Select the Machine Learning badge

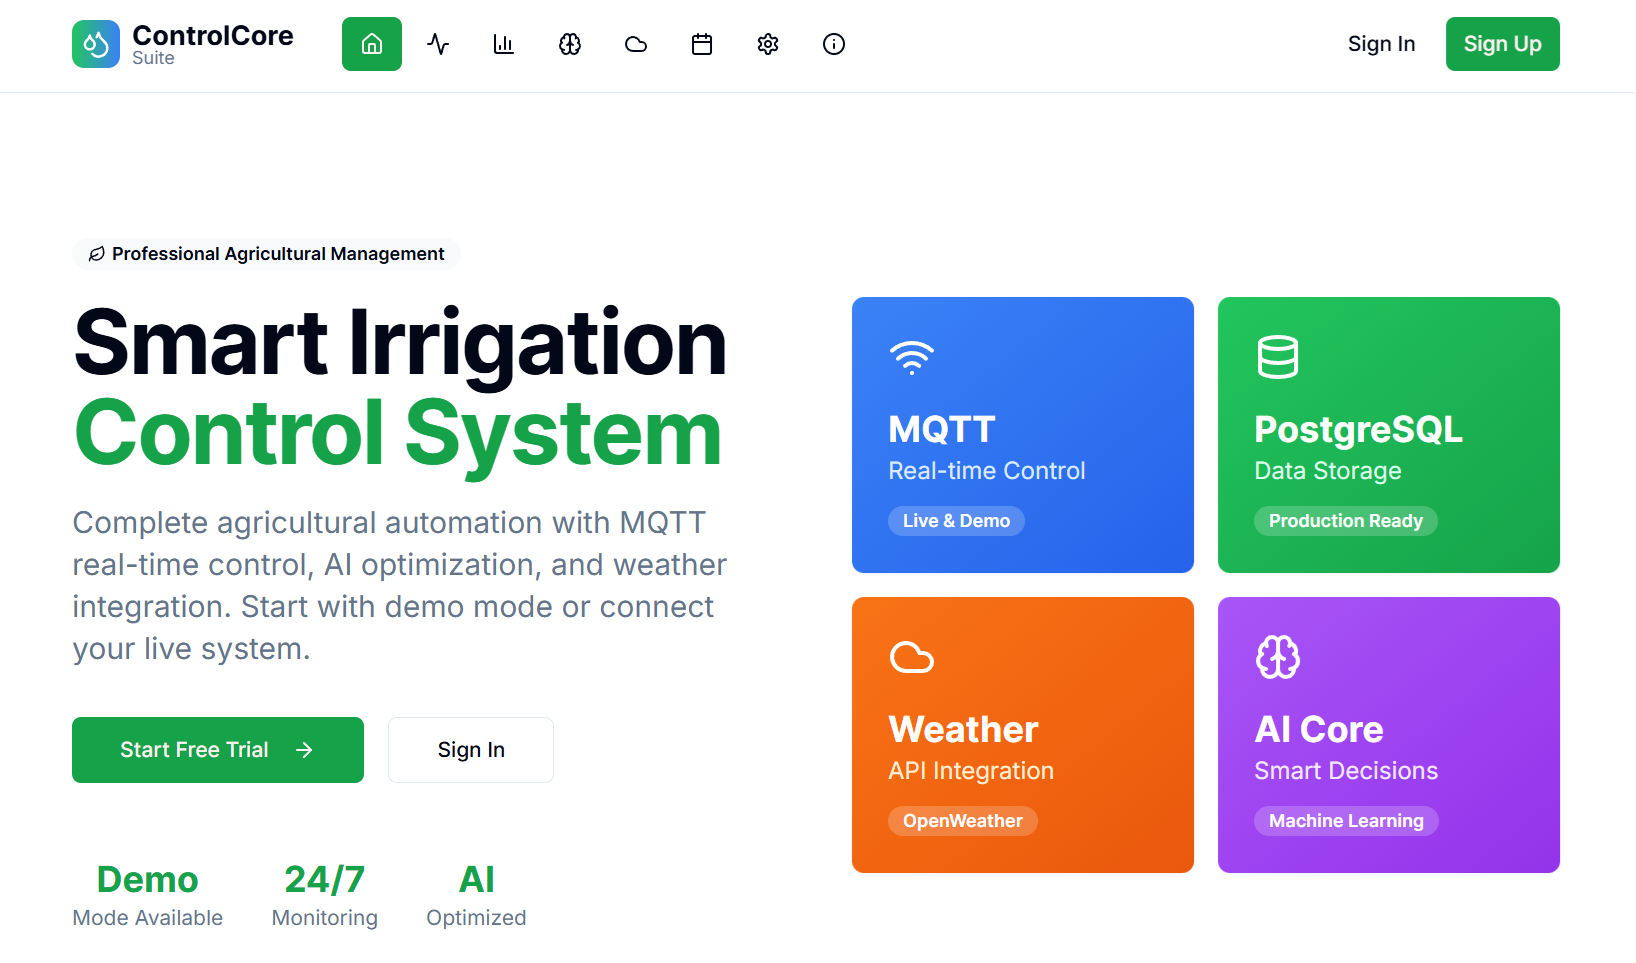(x=1346, y=821)
